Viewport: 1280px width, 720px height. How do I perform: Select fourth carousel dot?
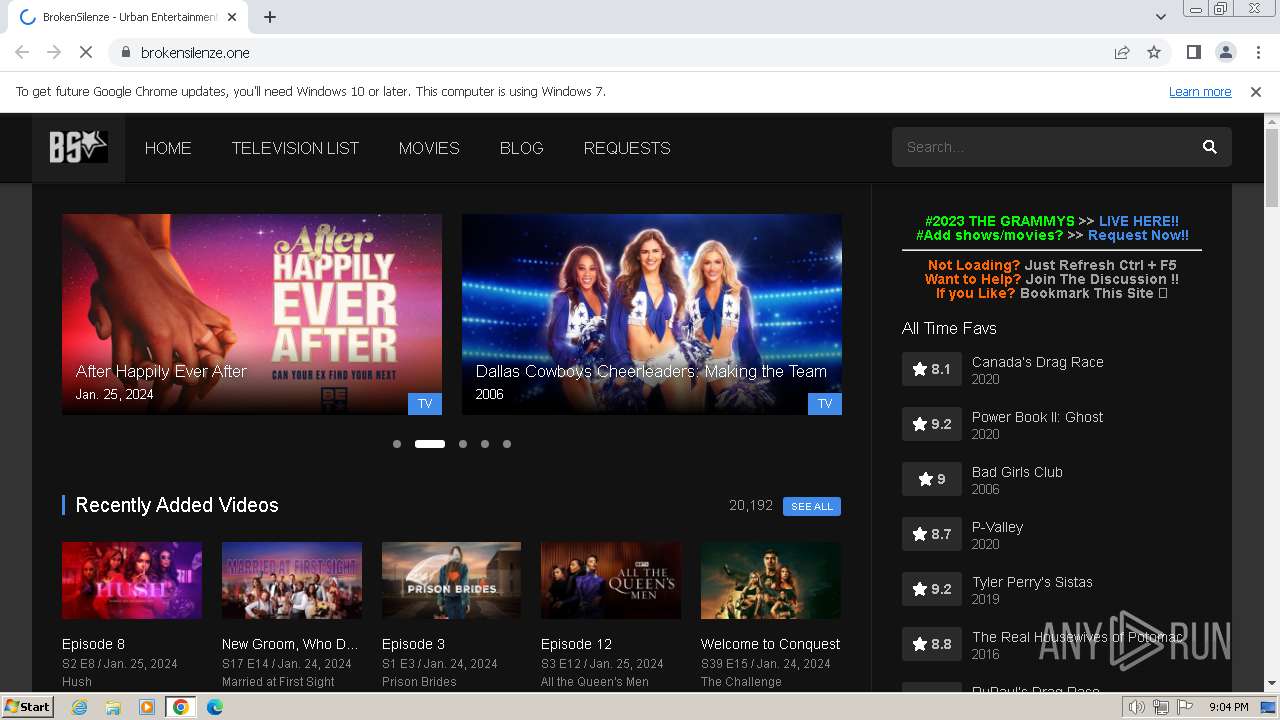485,444
